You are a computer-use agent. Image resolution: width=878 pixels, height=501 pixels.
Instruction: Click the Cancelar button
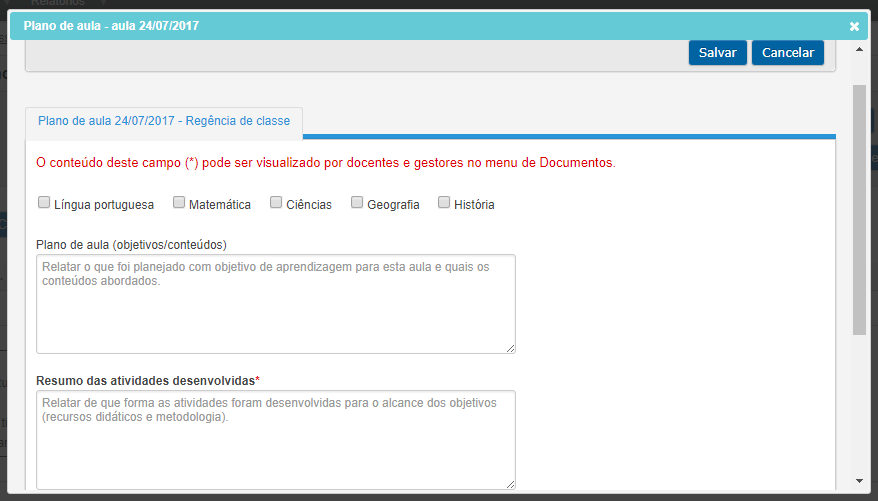(787, 53)
